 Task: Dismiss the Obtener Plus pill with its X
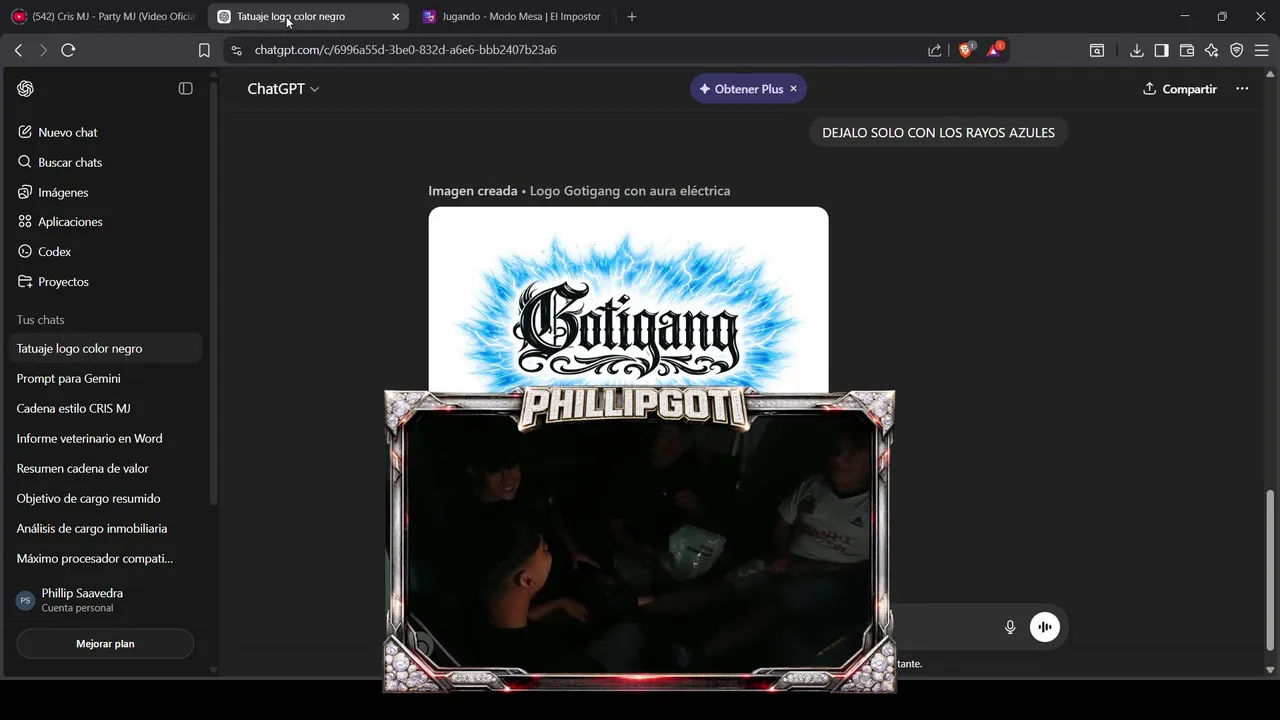click(794, 89)
